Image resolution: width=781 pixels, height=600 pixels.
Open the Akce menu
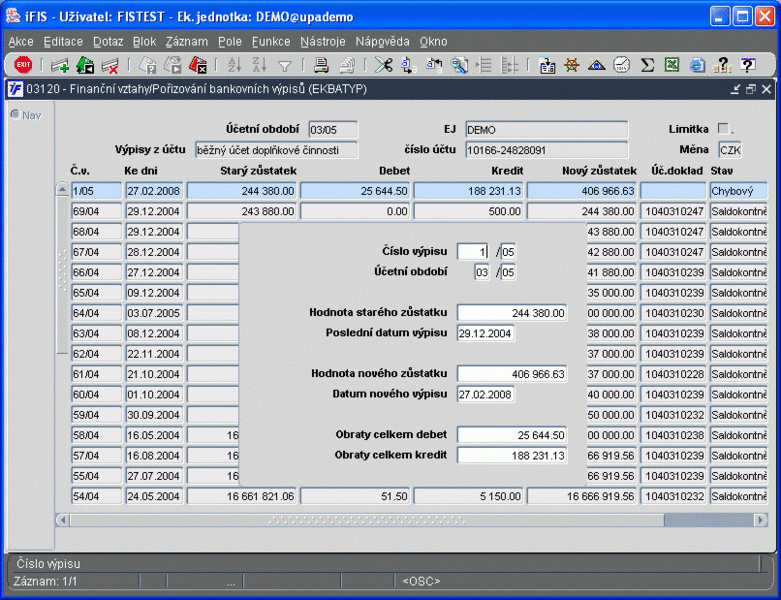point(20,41)
